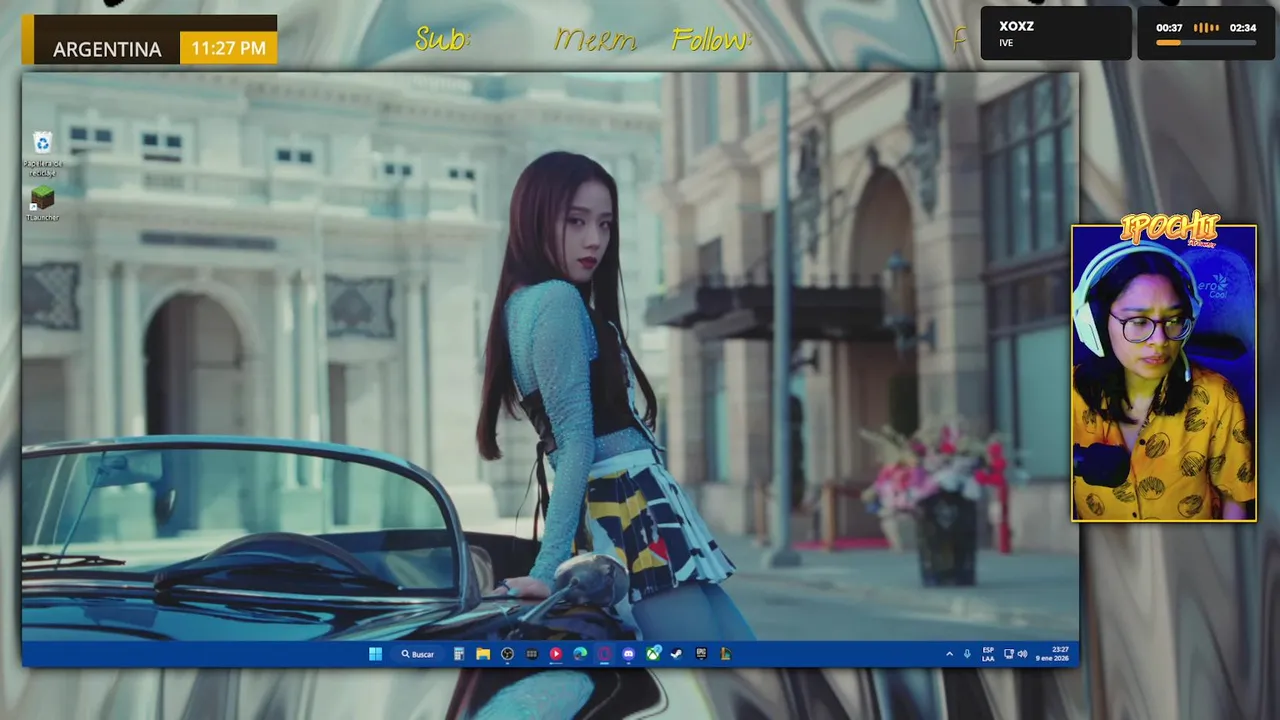Select the Papelera de reciclaje desktop icon
This screenshot has width=1280, height=720.
click(x=42, y=155)
